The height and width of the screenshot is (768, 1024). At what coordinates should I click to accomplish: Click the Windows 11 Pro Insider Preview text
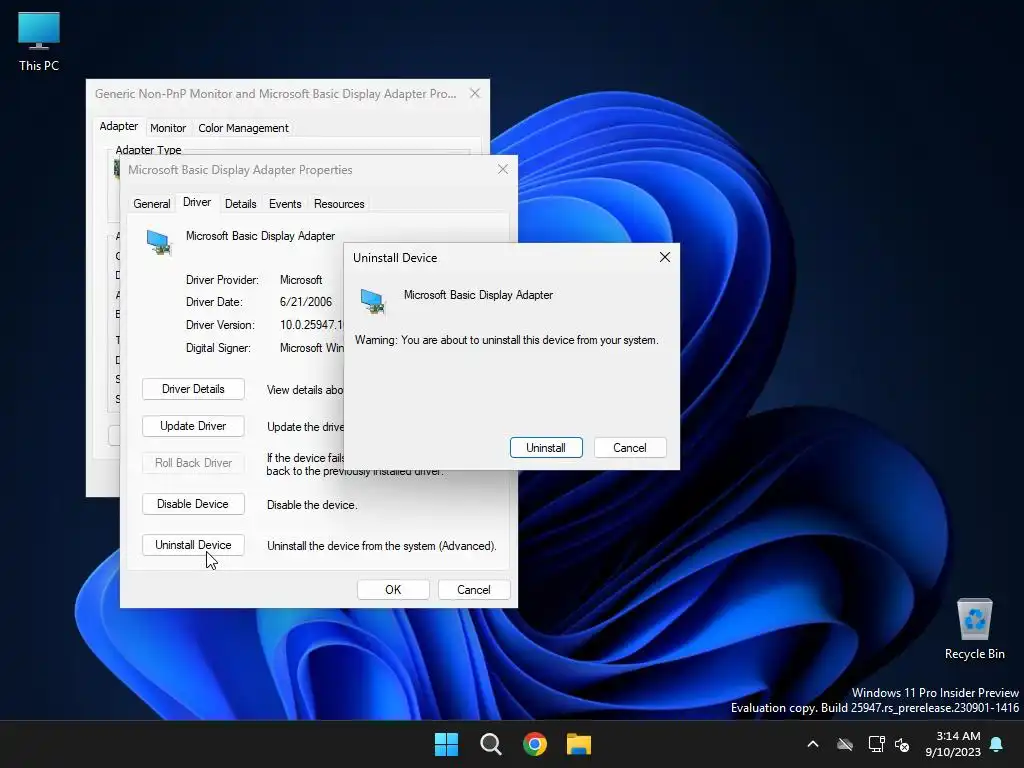click(935, 693)
